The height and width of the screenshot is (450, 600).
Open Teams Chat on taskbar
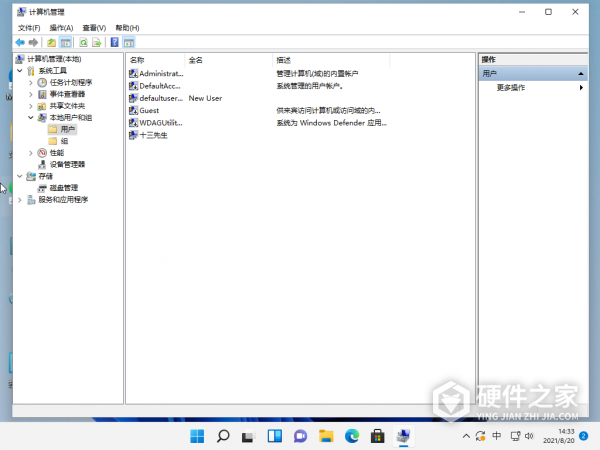pos(300,436)
